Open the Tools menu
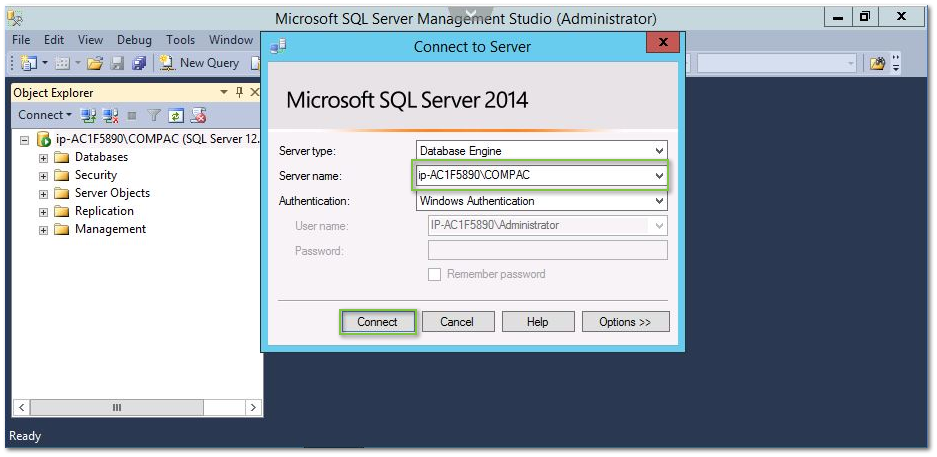937x457 pixels. 181,40
